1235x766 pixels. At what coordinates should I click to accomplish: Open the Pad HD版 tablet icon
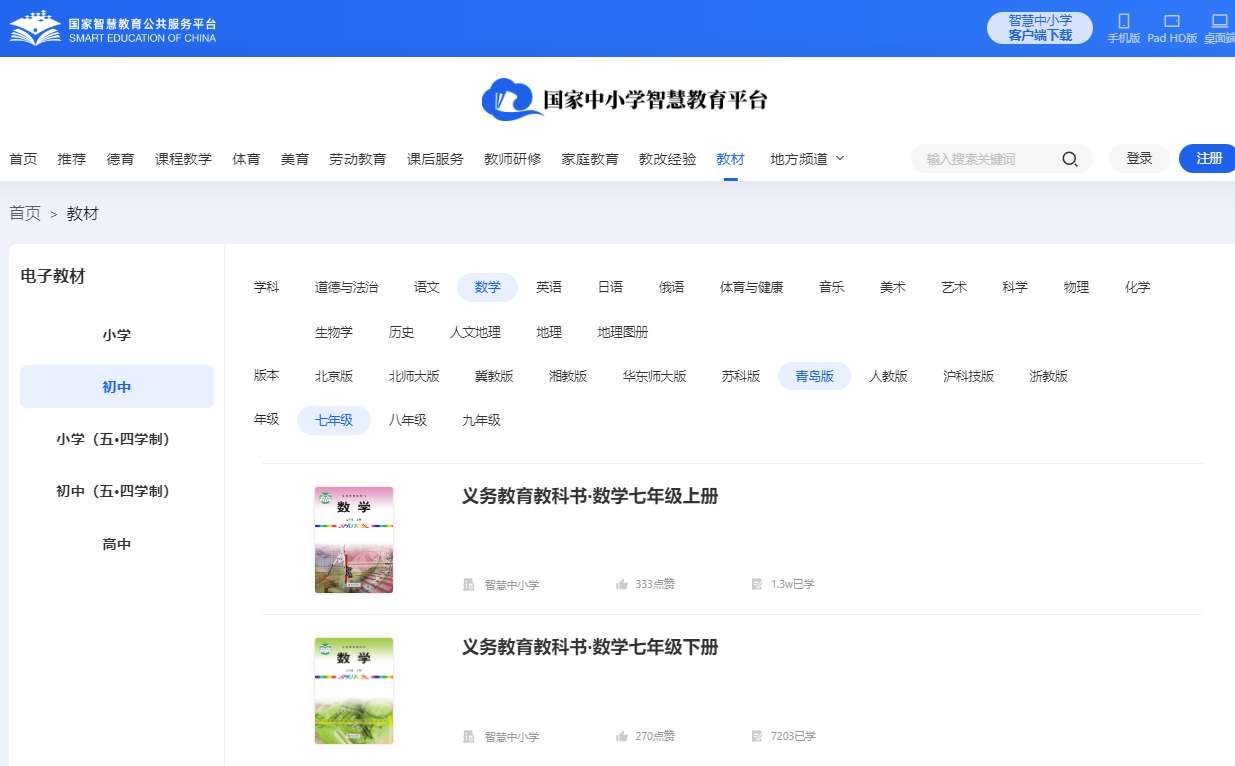tap(1172, 21)
